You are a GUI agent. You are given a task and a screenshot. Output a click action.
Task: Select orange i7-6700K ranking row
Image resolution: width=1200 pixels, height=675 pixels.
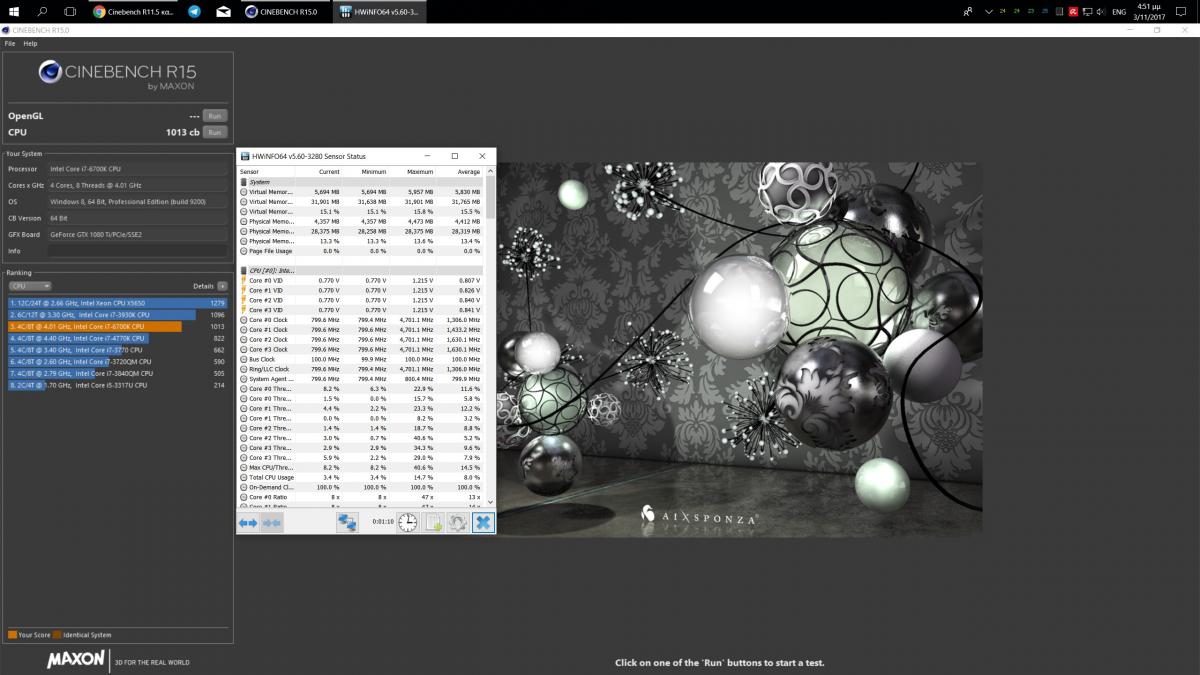point(118,326)
